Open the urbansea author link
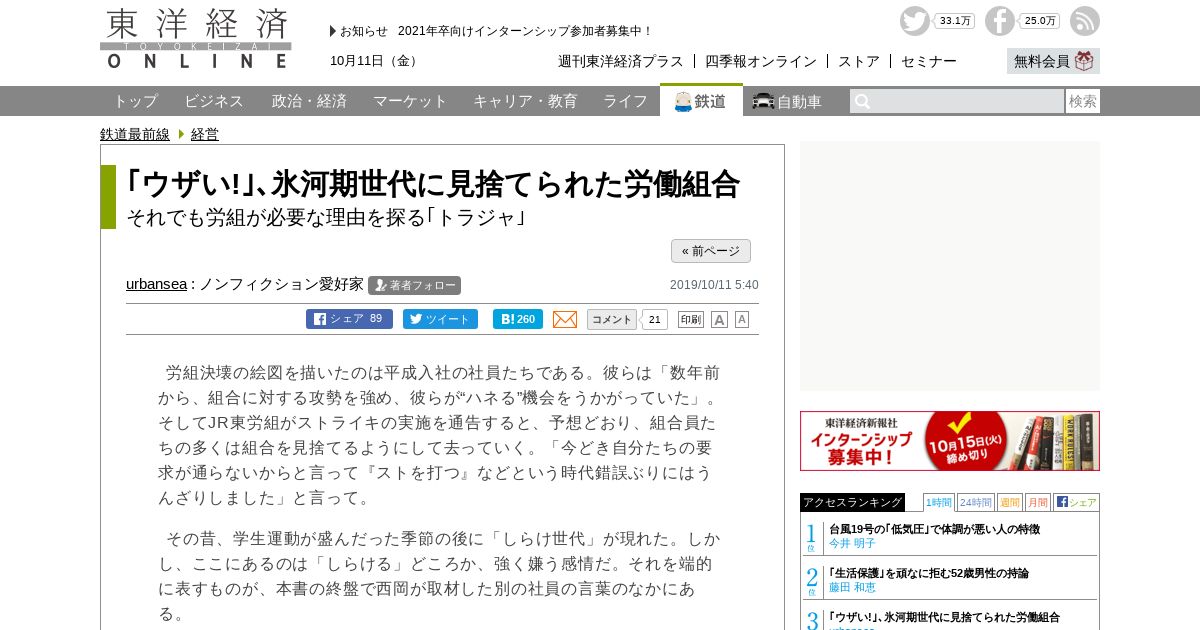Image resolution: width=1200 pixels, height=630 pixels. [x=156, y=284]
